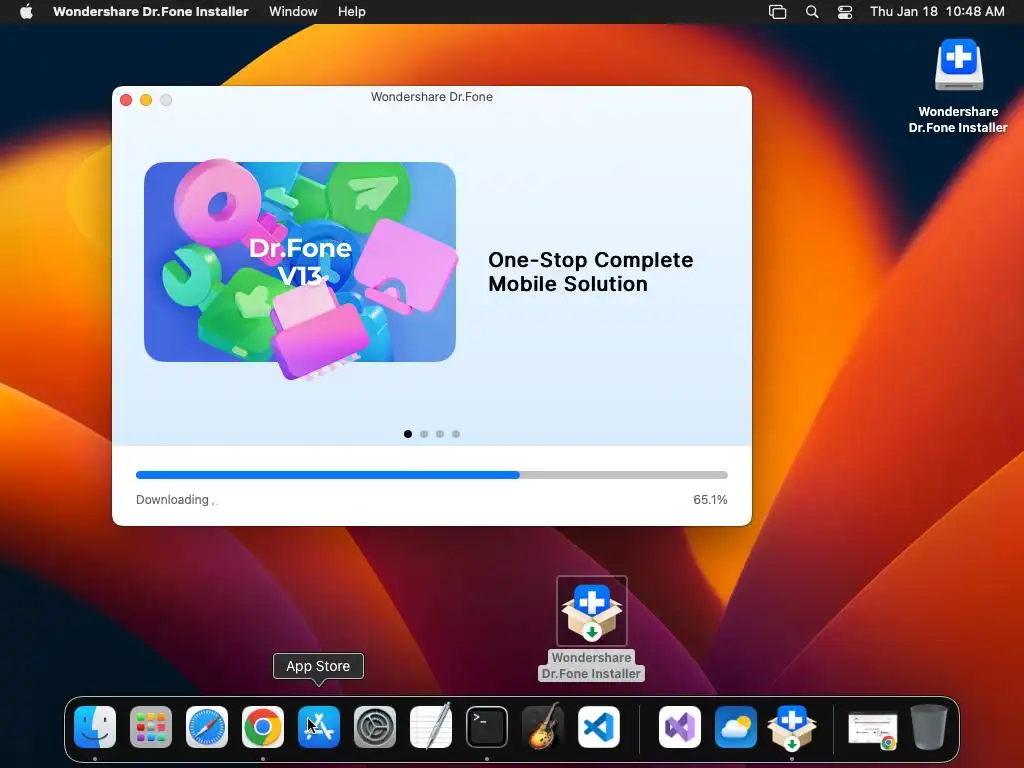The image size is (1024, 768).
Task: Switch to the fourth slide page dot
Action: pos(456,434)
